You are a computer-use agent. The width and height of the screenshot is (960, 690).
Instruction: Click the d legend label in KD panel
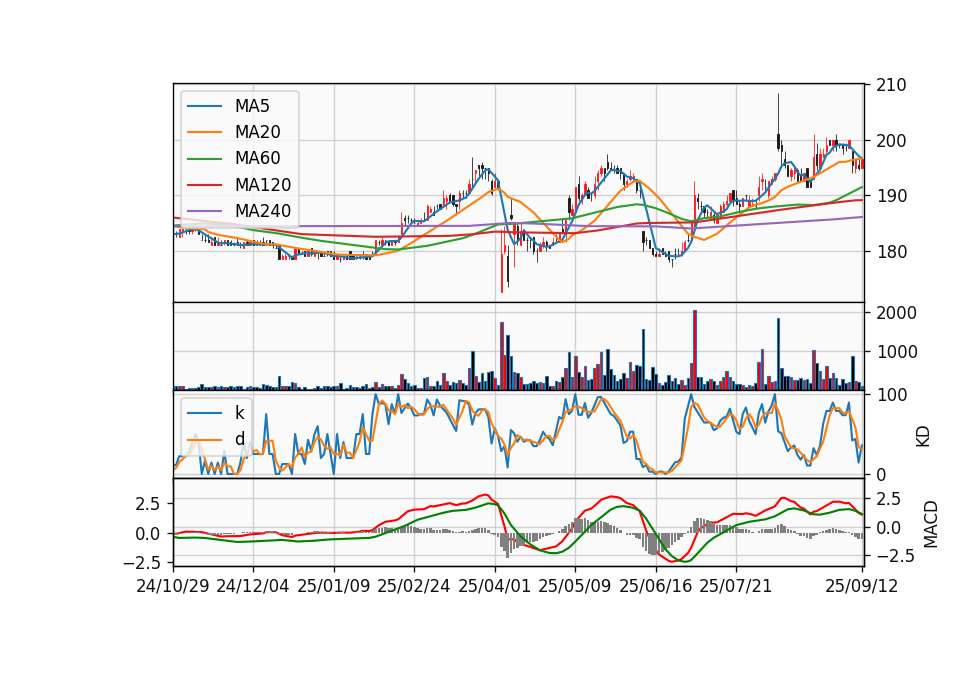pyautogui.click(x=239, y=439)
